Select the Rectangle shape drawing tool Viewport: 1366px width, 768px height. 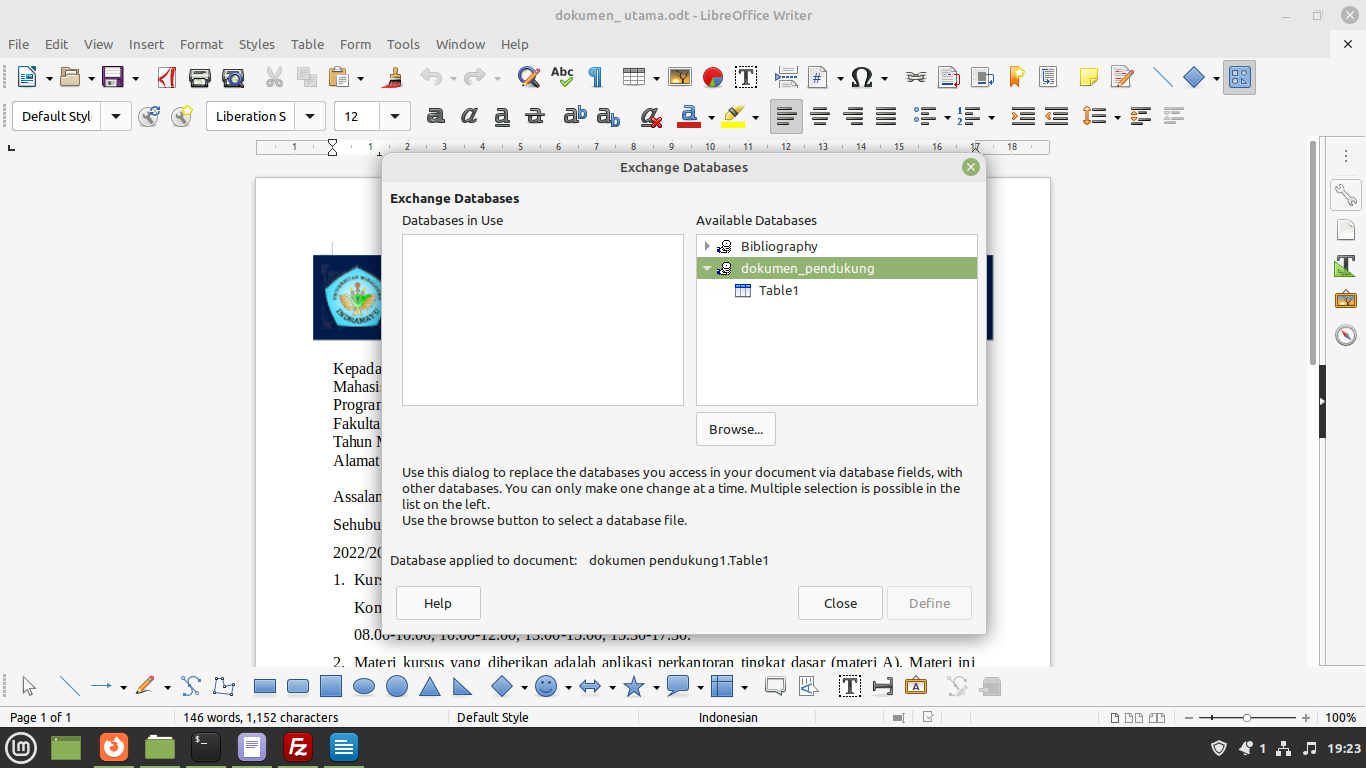[x=265, y=687]
